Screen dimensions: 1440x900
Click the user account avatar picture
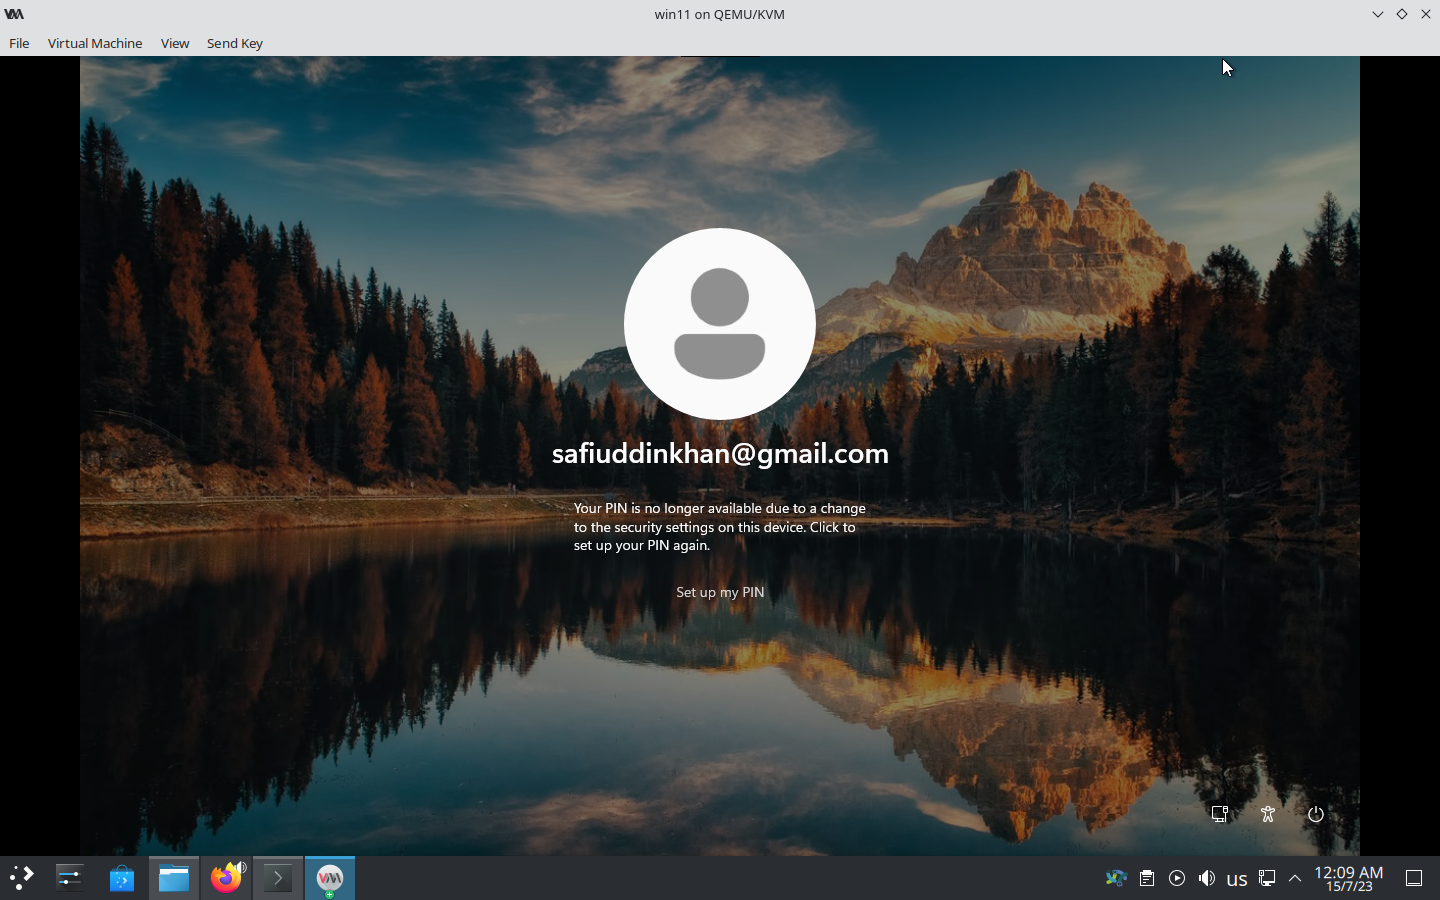point(720,323)
